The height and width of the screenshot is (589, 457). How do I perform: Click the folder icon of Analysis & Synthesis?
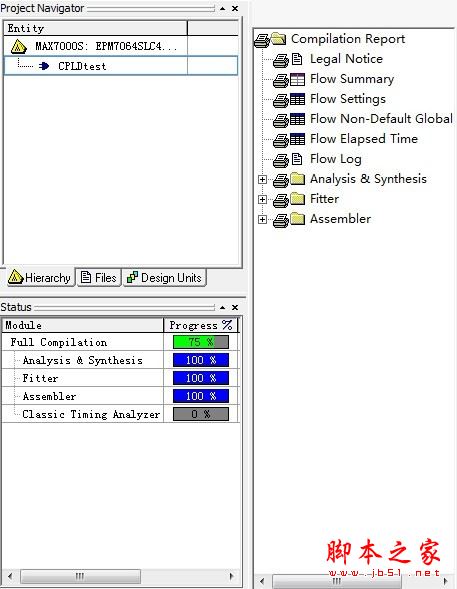pyautogui.click(x=297, y=179)
